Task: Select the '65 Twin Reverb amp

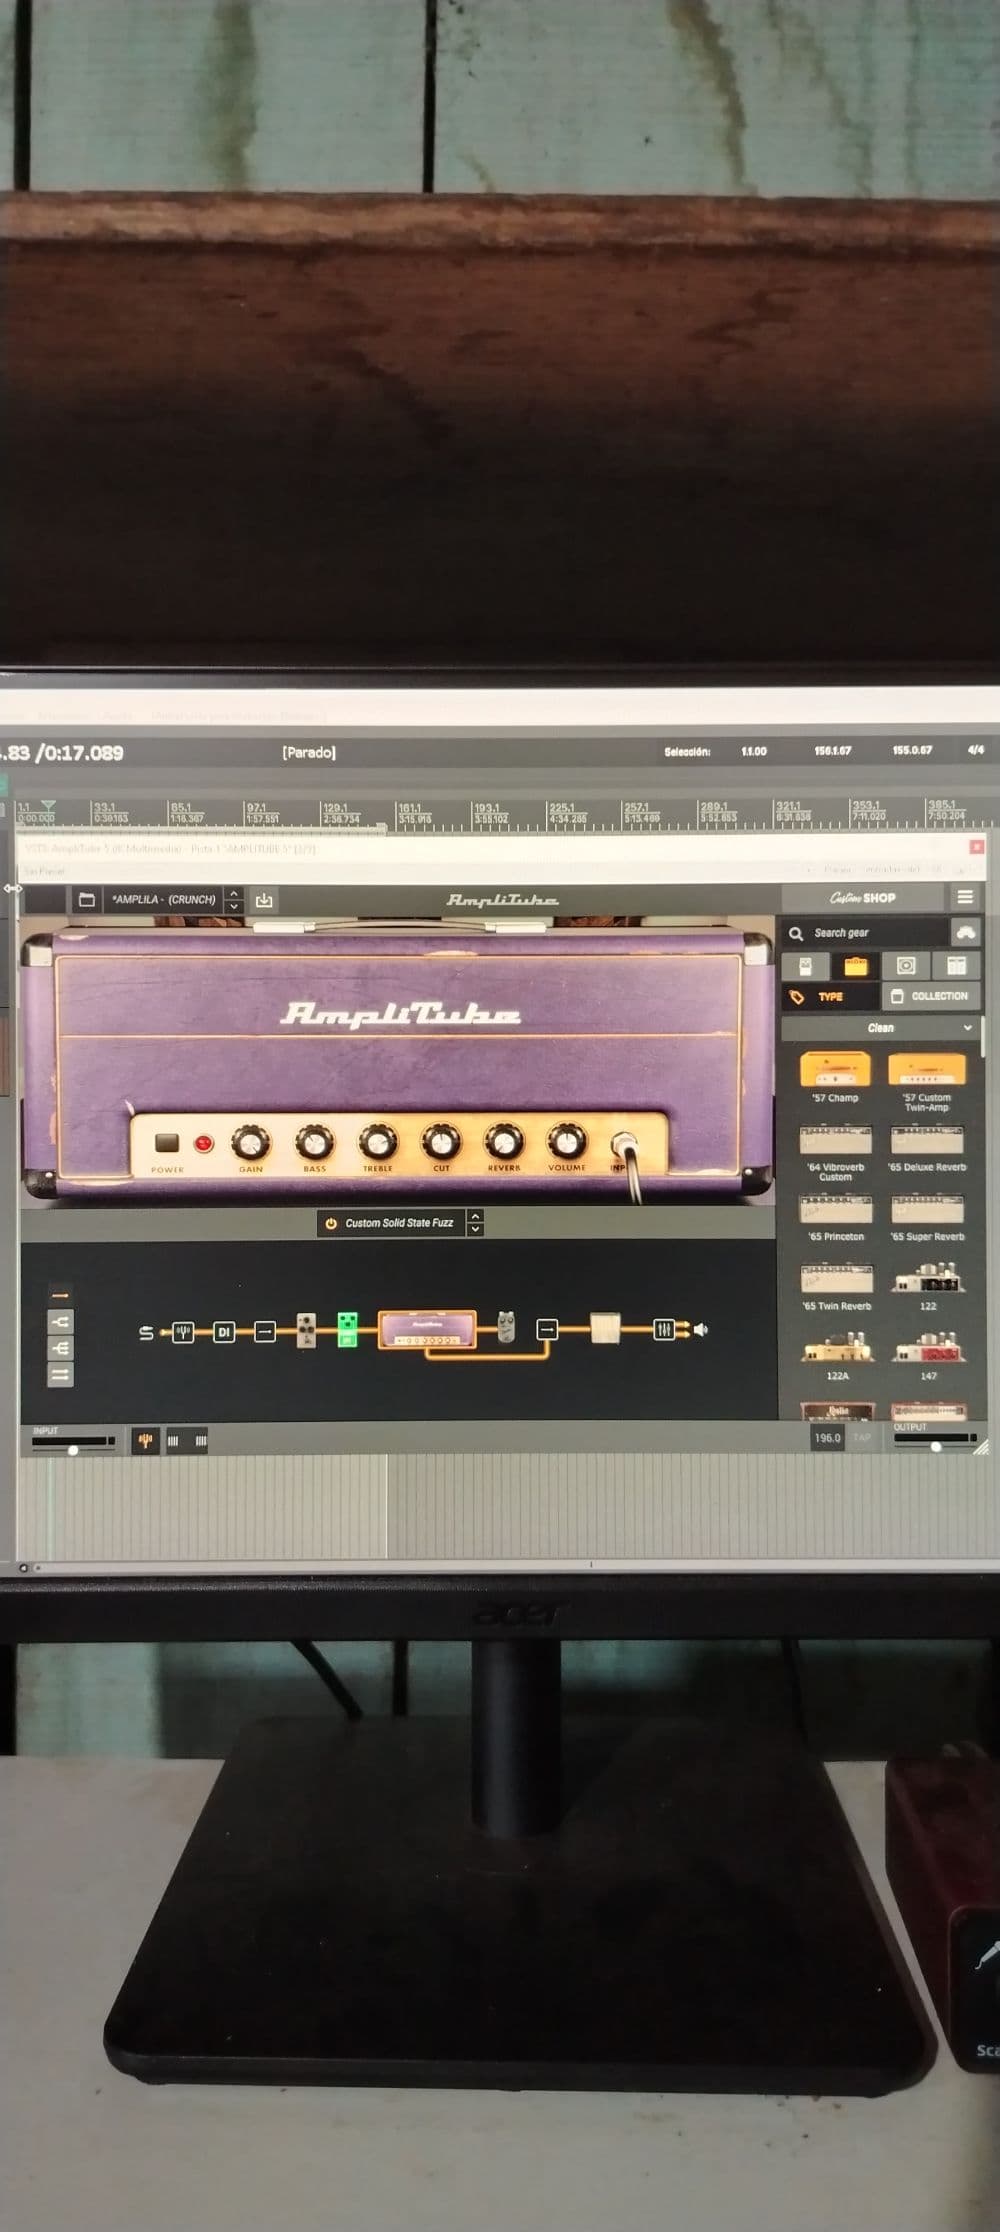Action: point(837,1279)
